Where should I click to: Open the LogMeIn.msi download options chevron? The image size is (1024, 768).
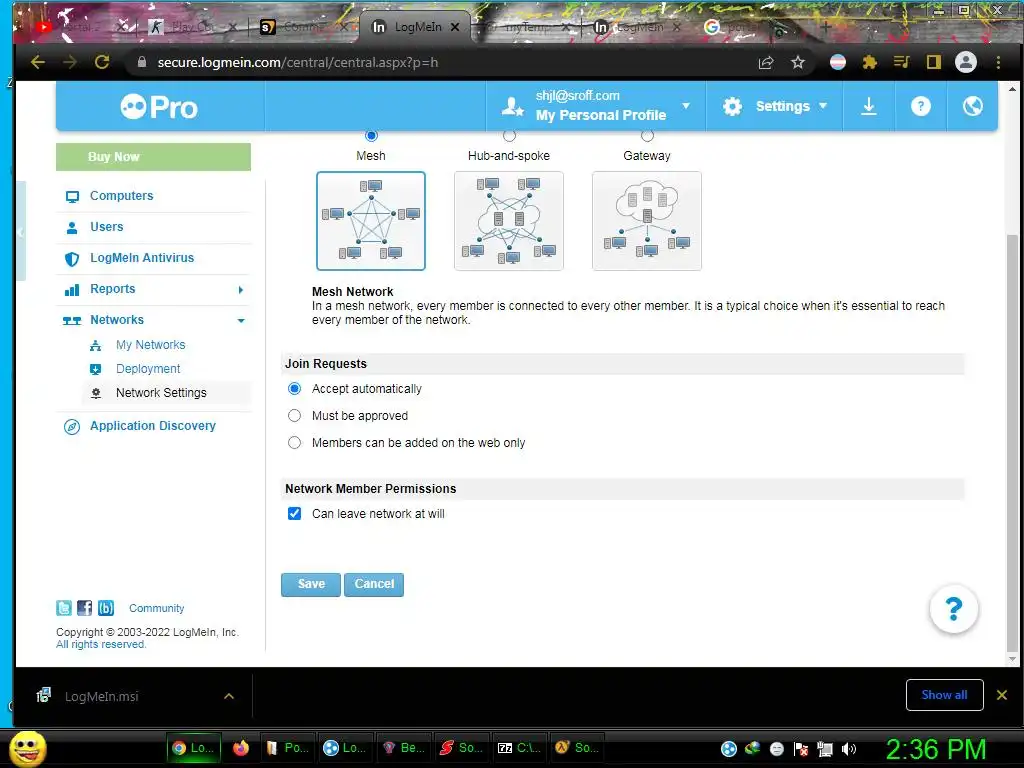(x=229, y=696)
